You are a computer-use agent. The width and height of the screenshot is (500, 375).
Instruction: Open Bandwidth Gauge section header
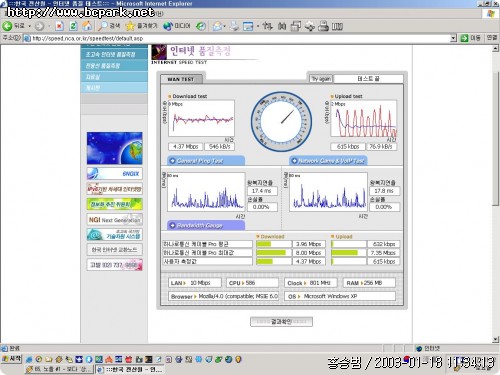point(206,226)
